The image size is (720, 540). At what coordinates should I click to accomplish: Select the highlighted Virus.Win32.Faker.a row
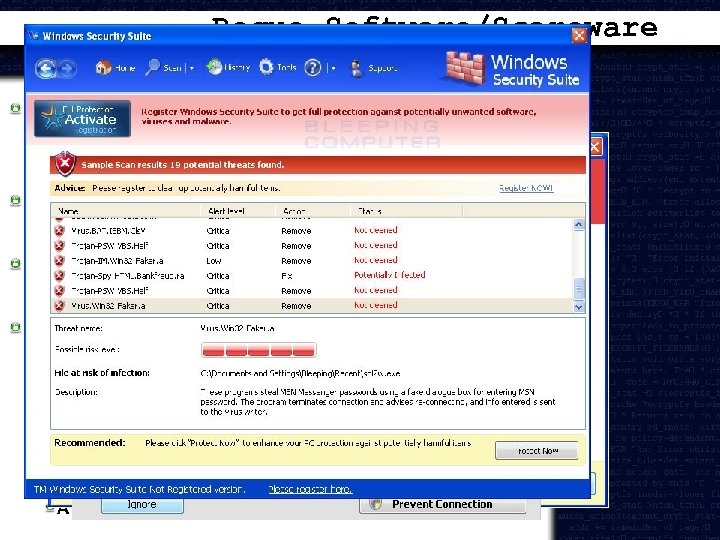[x=311, y=305]
